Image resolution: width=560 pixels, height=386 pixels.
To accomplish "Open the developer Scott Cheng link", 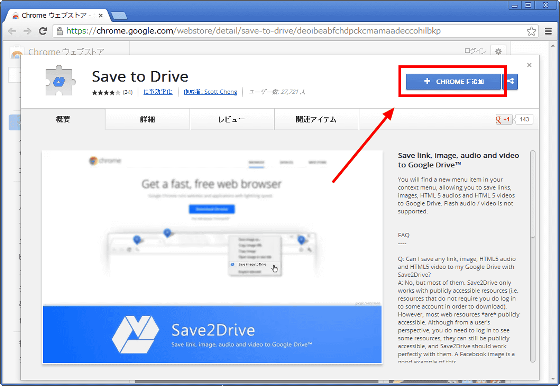I will click(210, 92).
